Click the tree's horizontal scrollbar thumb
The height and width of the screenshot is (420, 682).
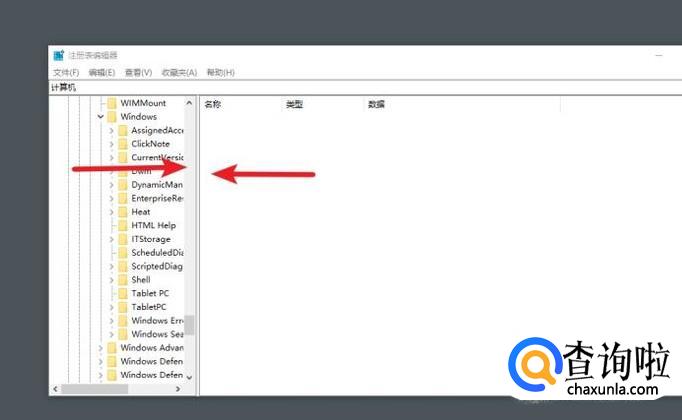[94, 389]
